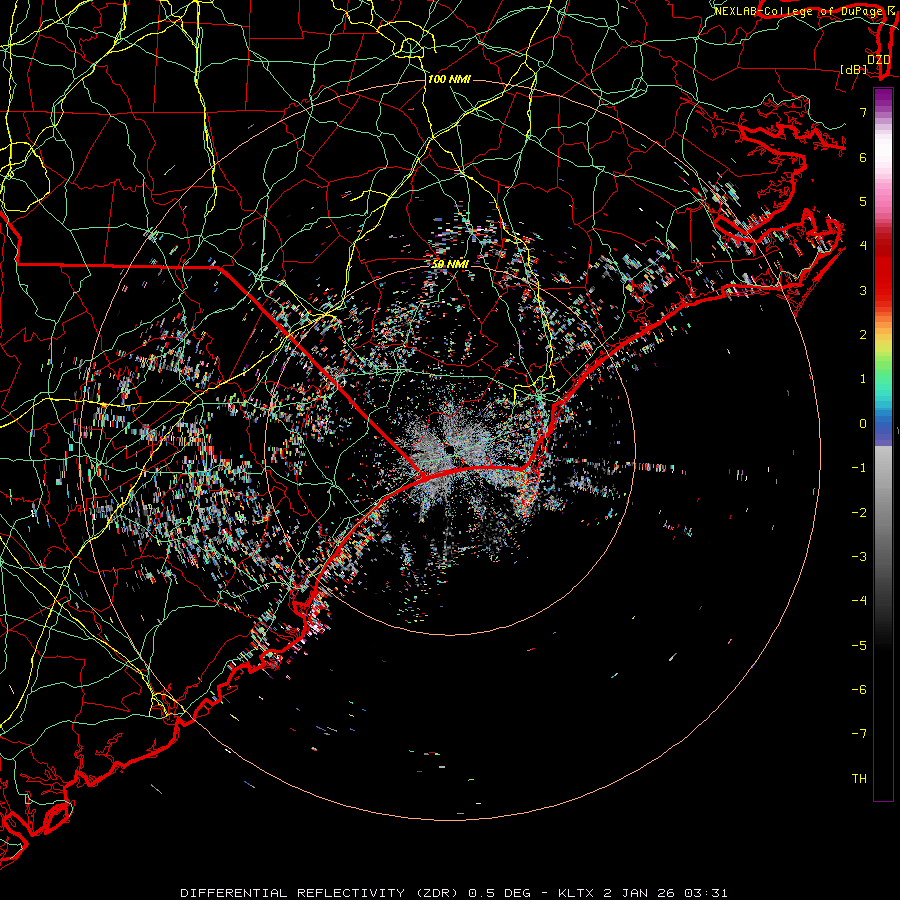The height and width of the screenshot is (900, 900).
Task: Click the -5 value on the color scale
Action: coord(859,645)
